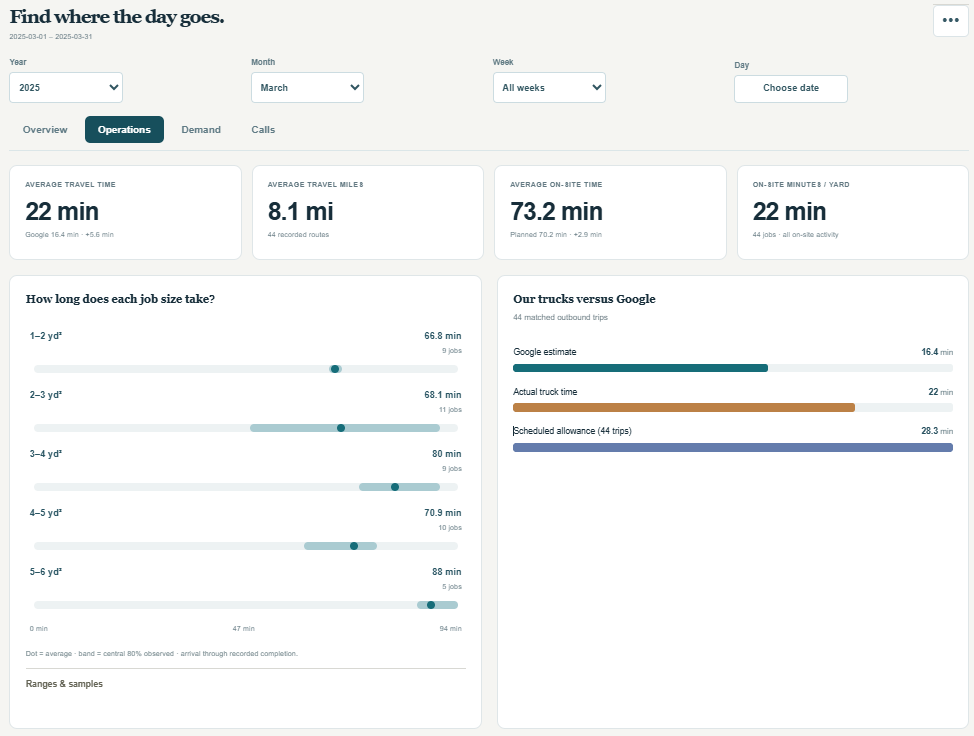Click the '11 jobs' count for 2–3 yd³
Image resolution: width=974 pixels, height=736 pixels.
click(x=450, y=410)
